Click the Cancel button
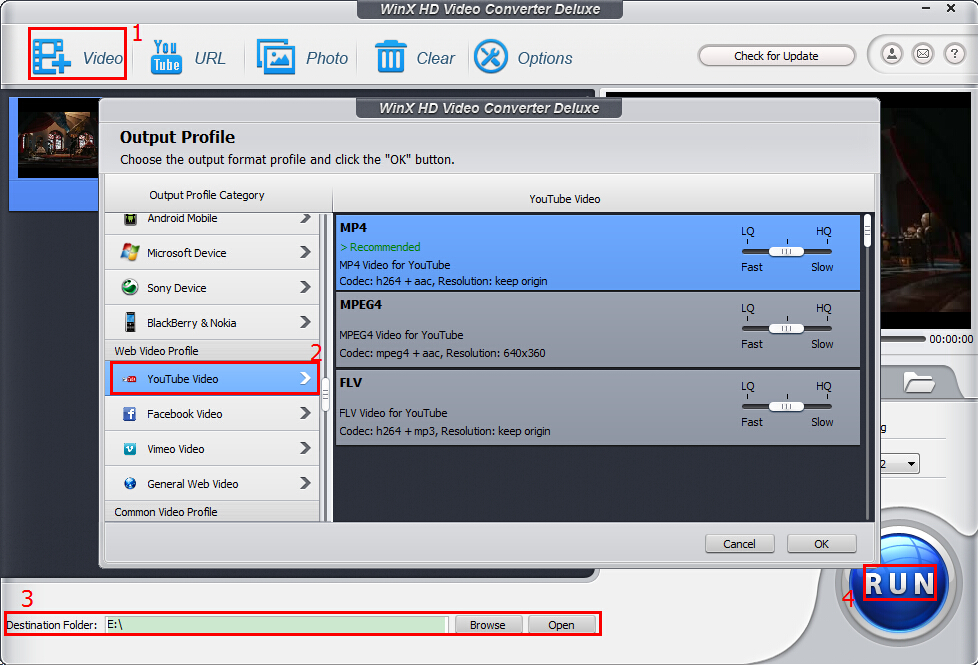Screen dimensions: 978x665 click(739, 544)
